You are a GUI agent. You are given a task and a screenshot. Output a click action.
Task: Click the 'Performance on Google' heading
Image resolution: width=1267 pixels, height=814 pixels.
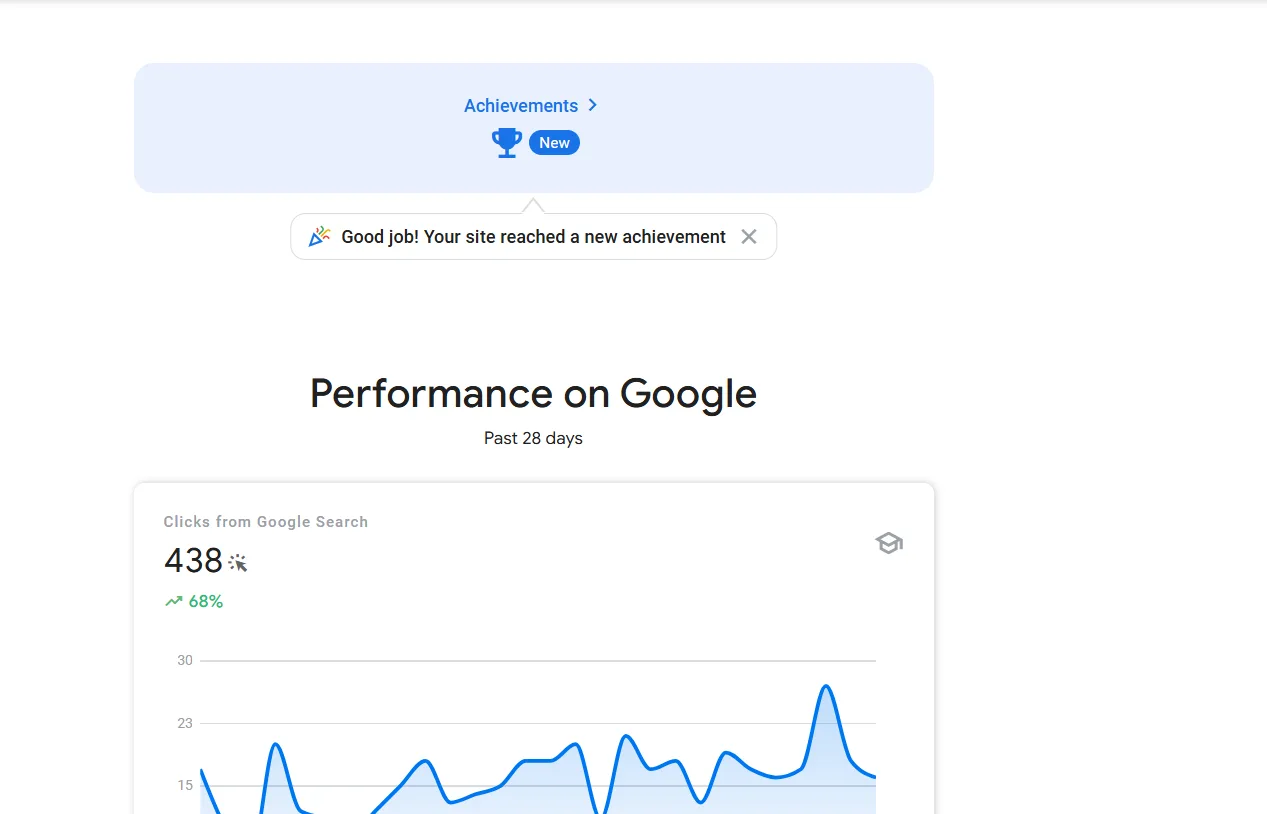click(533, 393)
